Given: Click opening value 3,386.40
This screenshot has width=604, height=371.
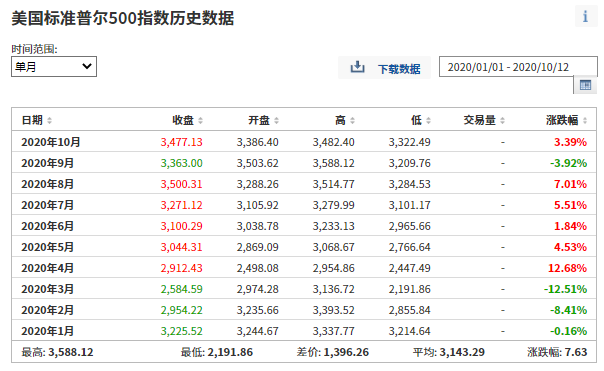Looking at the screenshot, I should pyautogui.click(x=257, y=142).
